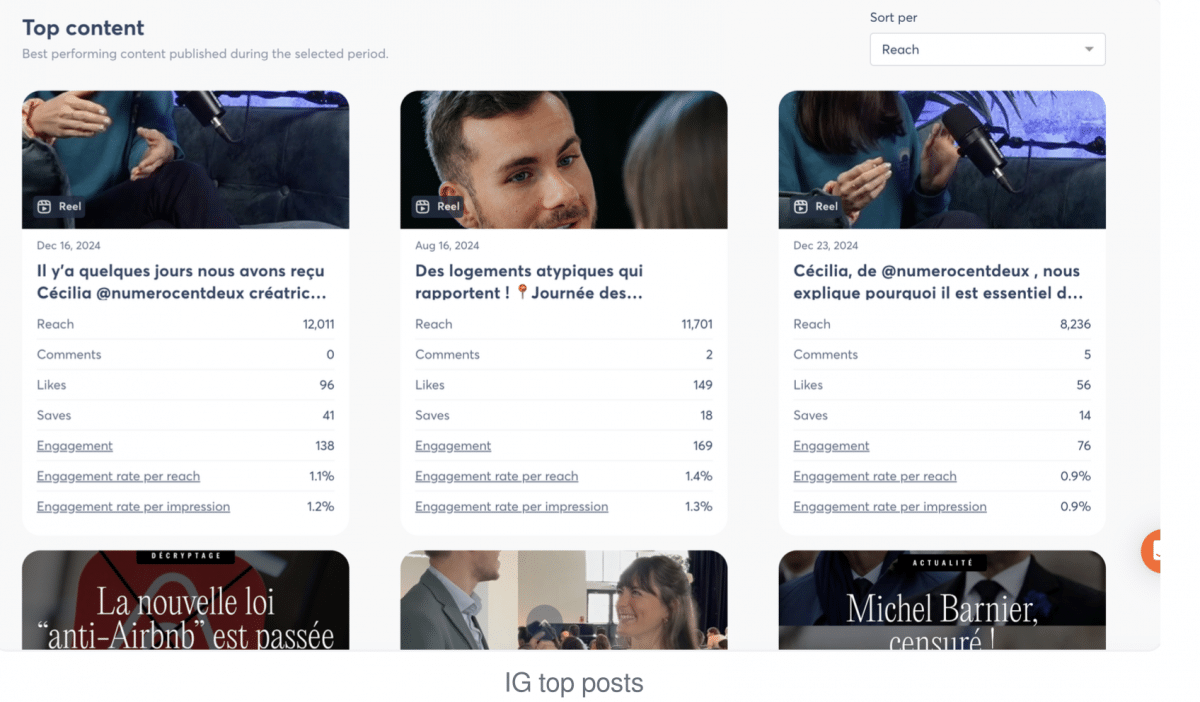This screenshot has height=702, width=1200.
Task: Open Engagement link on Dec 16 post
Action: click(75, 446)
